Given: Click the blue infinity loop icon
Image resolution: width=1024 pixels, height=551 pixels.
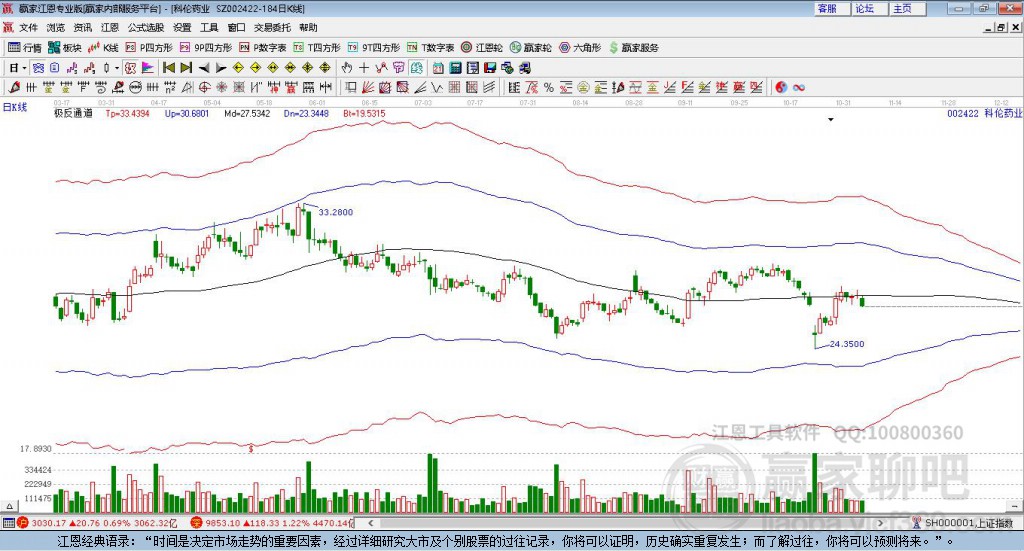Looking at the screenshot, I should point(798,87).
